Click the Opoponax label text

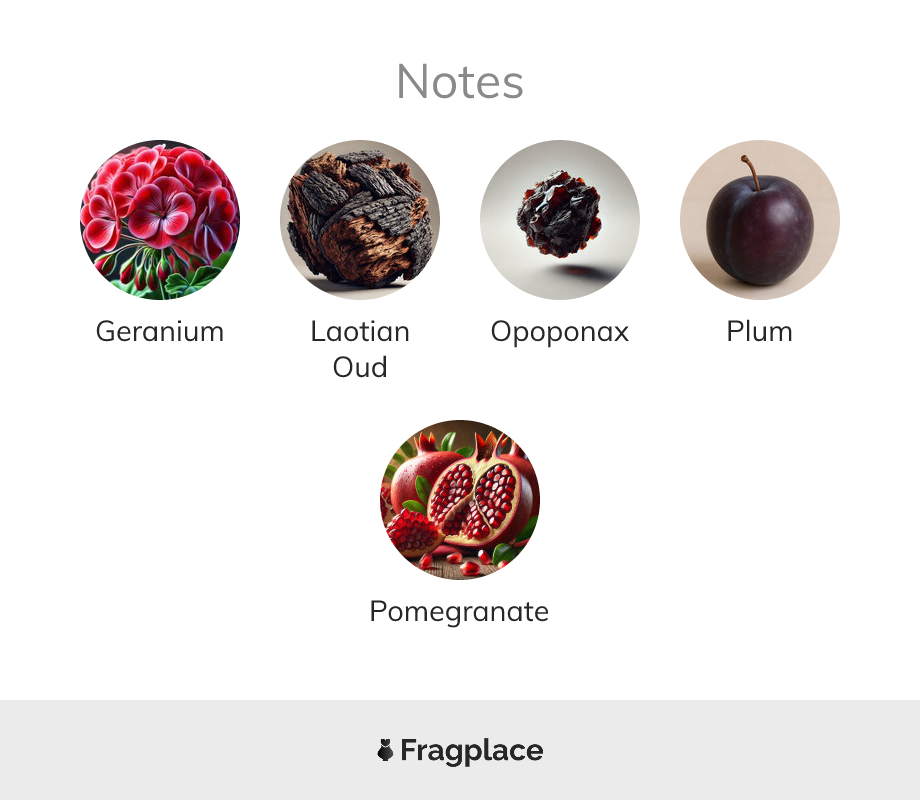pos(560,332)
